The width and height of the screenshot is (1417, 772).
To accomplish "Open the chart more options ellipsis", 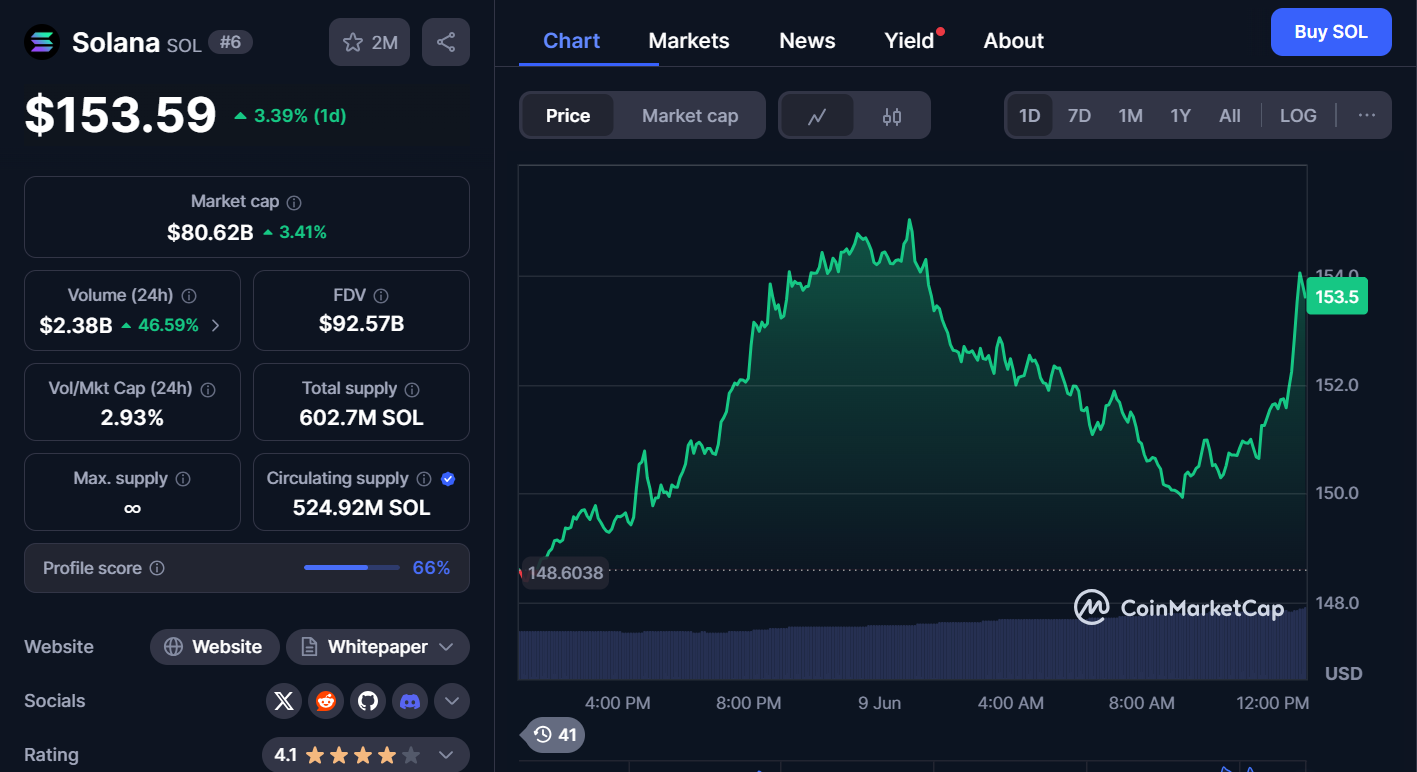I will 1367,115.
